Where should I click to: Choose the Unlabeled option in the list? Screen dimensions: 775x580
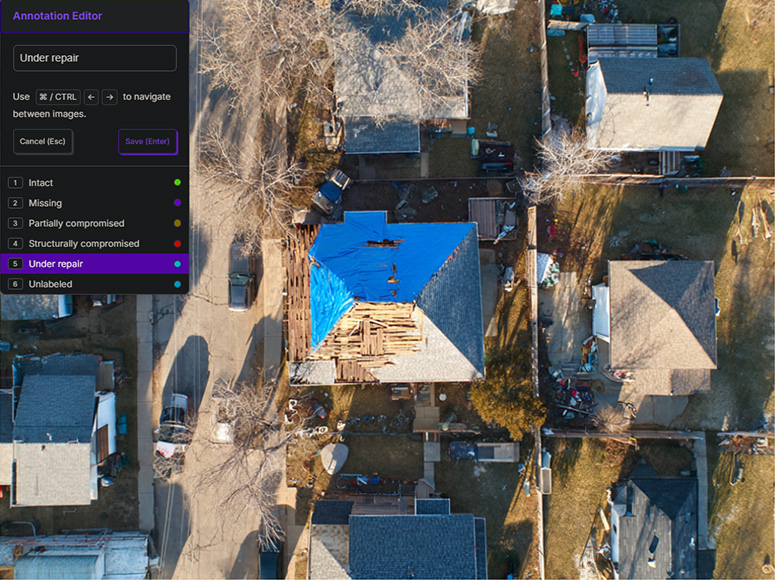[50, 284]
